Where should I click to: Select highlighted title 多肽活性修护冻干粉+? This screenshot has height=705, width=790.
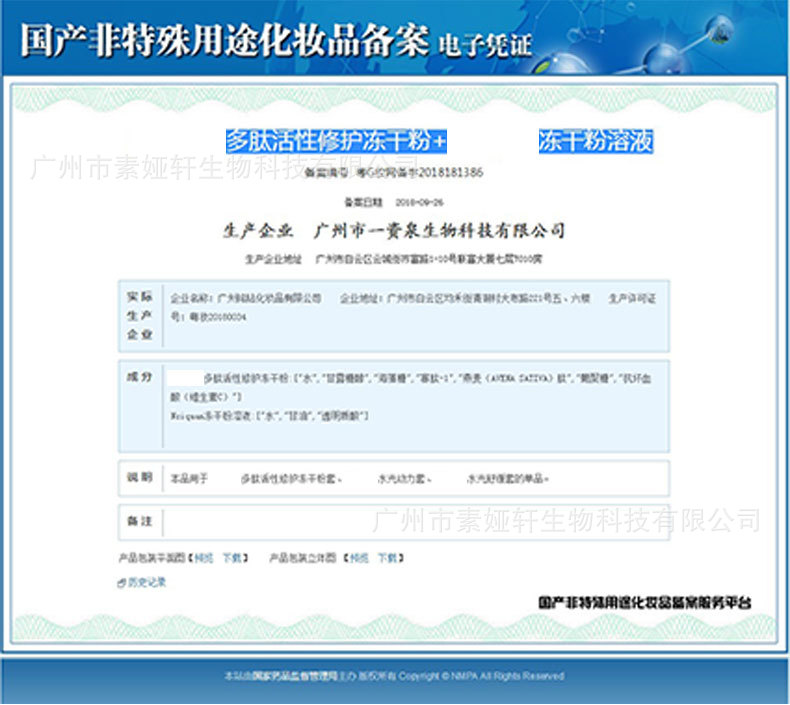click(x=336, y=141)
